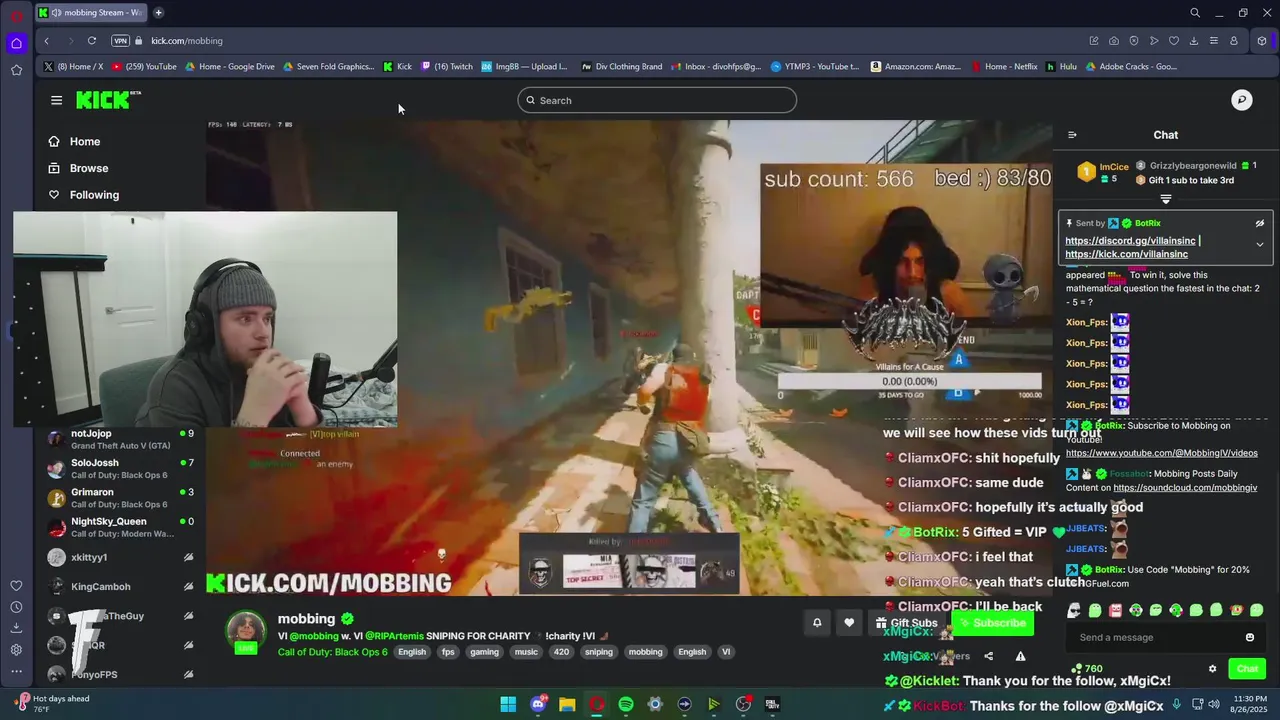Toggle follow heart for mobbing
The height and width of the screenshot is (720, 1280).
click(849, 623)
